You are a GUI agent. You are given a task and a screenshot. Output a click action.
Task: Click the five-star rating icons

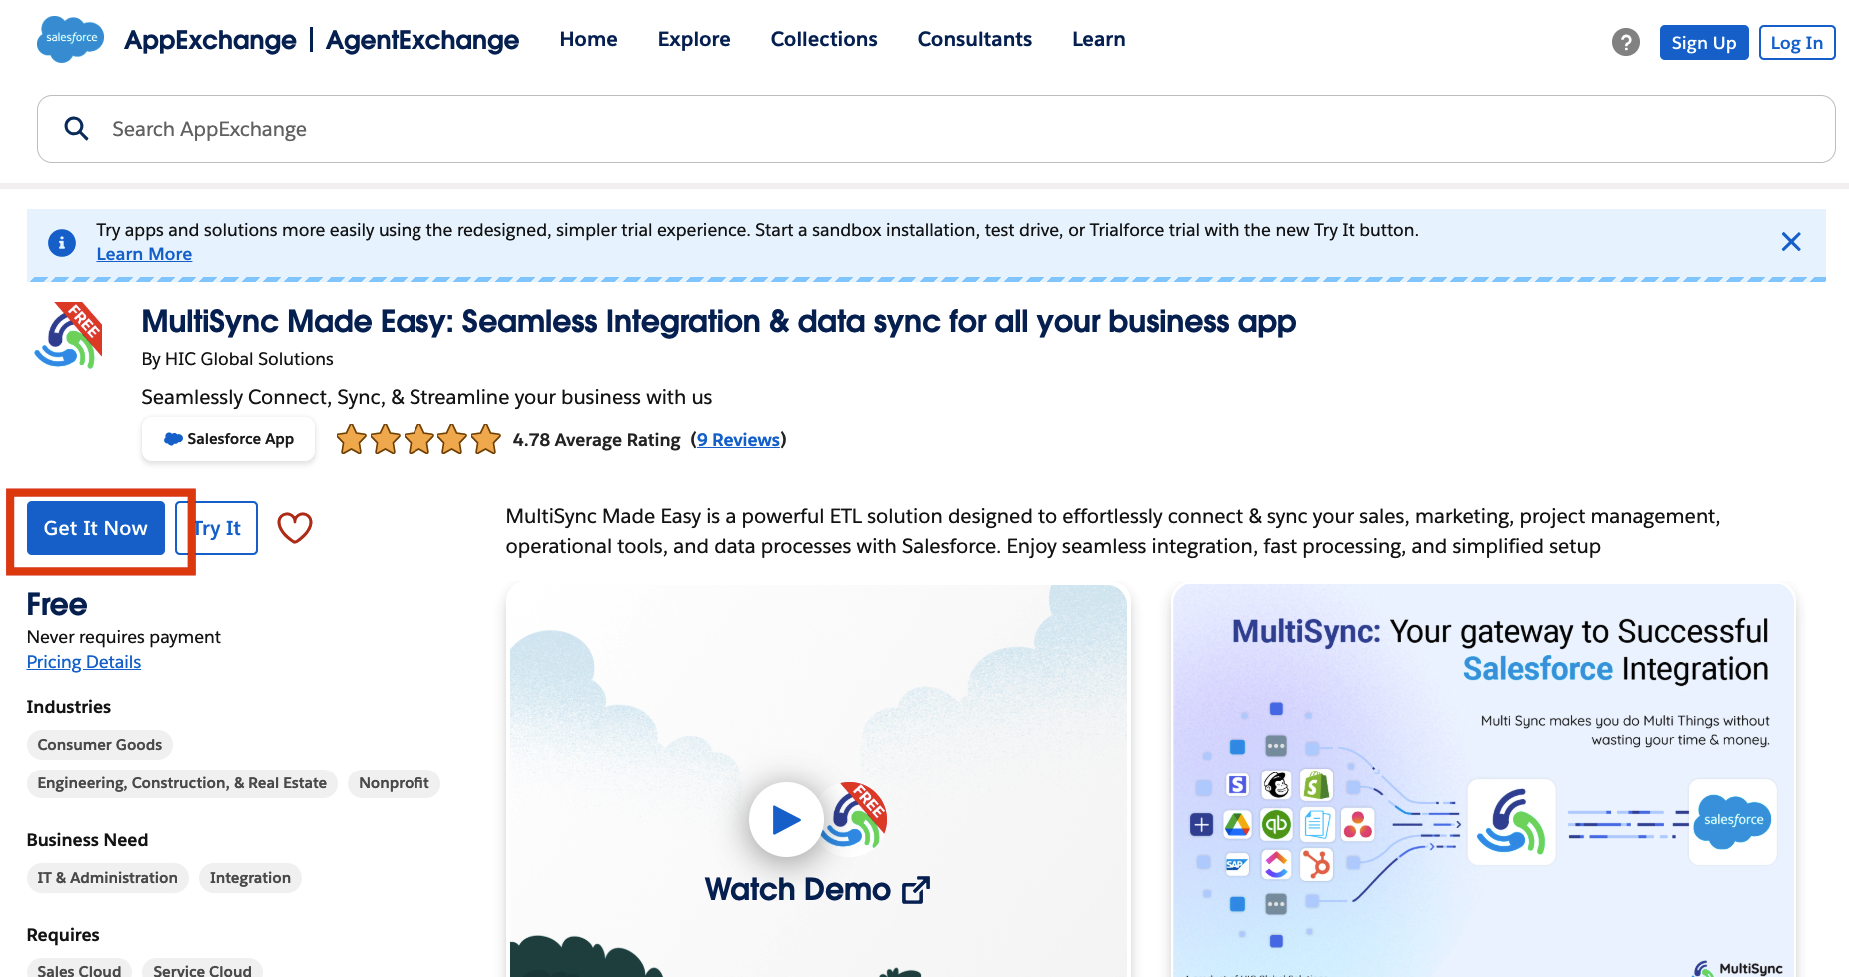tap(418, 440)
